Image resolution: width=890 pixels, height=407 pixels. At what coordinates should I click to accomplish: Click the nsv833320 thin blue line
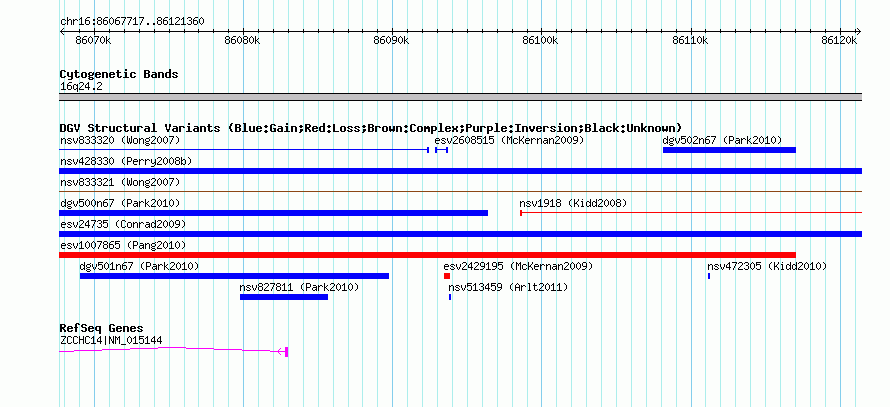point(244,150)
